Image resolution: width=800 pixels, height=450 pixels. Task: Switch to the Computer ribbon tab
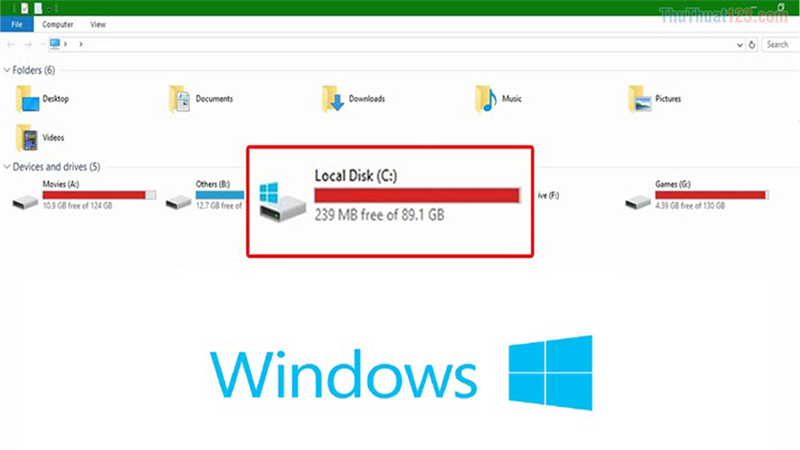pos(58,23)
